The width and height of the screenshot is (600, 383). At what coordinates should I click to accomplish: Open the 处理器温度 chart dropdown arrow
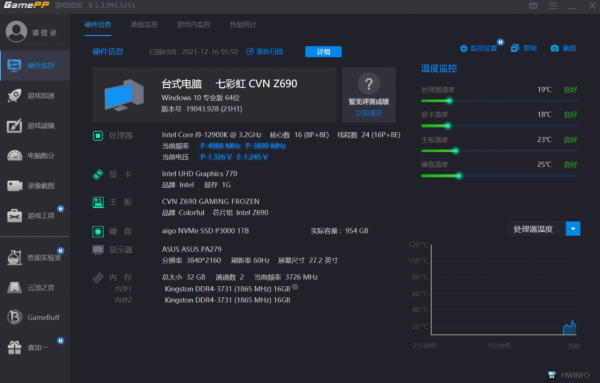(573, 229)
